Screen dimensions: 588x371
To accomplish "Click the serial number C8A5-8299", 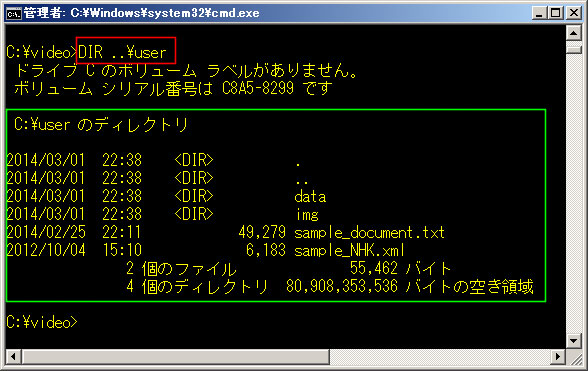I will pyautogui.click(x=258, y=89).
